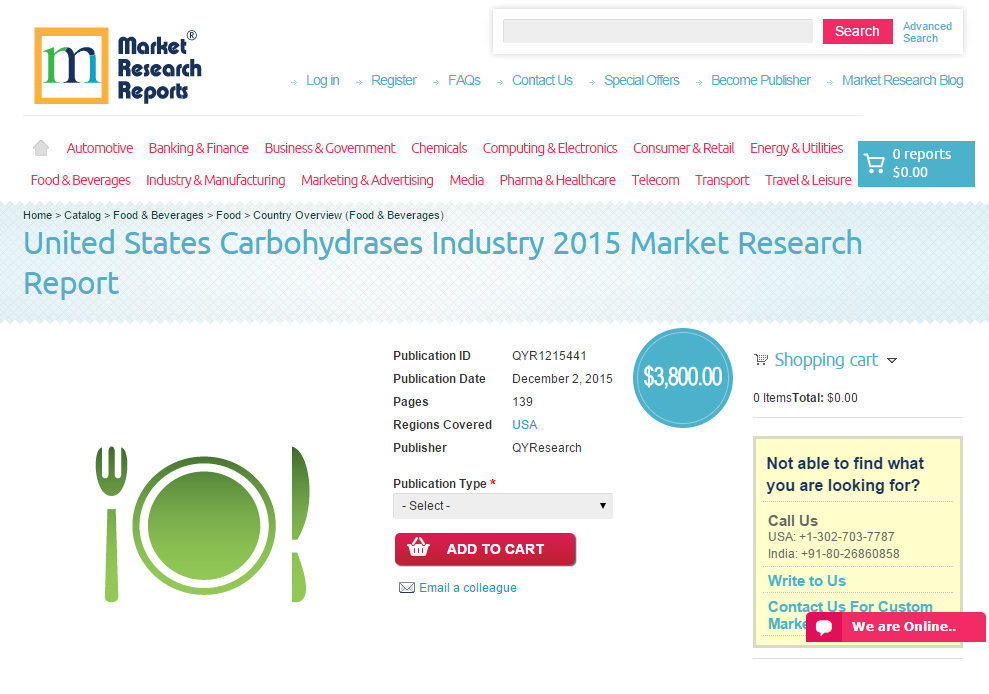Click the report title heading
989x694 pixels.
pos(443,263)
